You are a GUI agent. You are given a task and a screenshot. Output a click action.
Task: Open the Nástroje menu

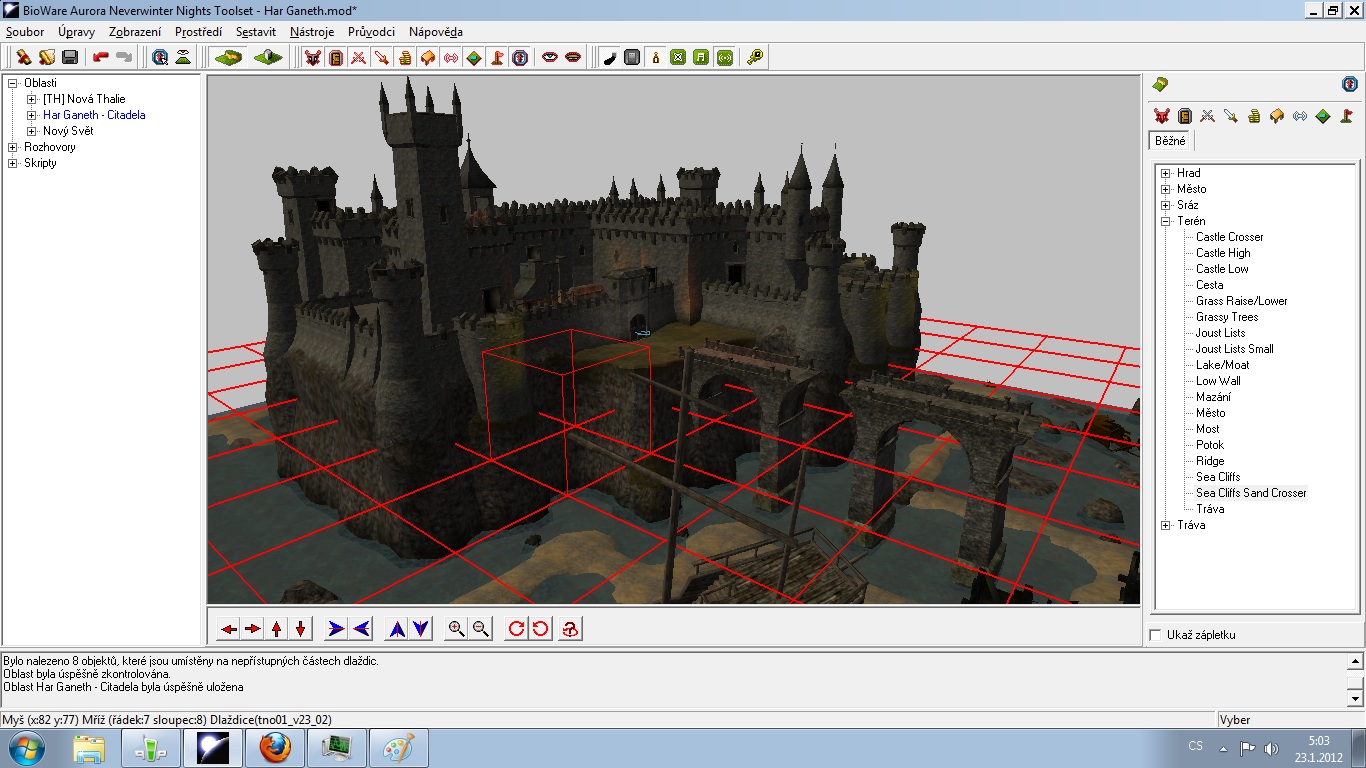312,32
